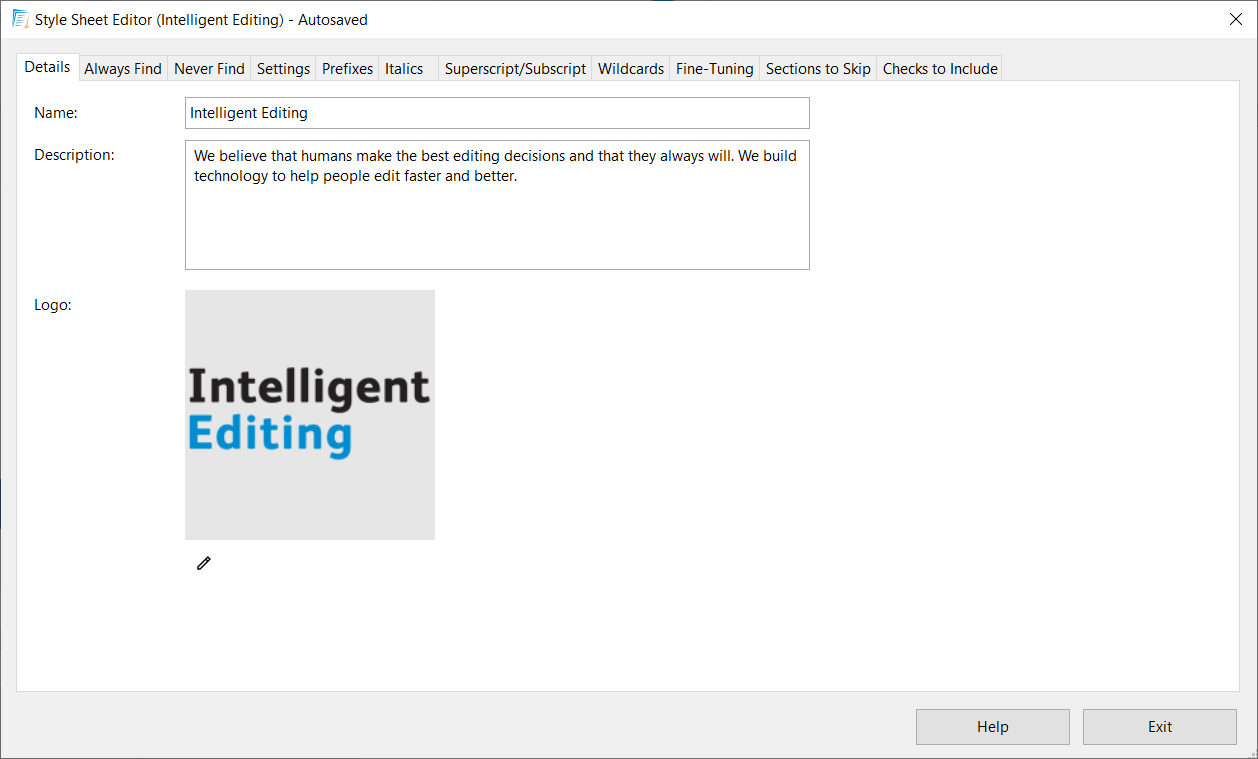Switch to the Italics tab
The image size is (1258, 759).
point(408,69)
